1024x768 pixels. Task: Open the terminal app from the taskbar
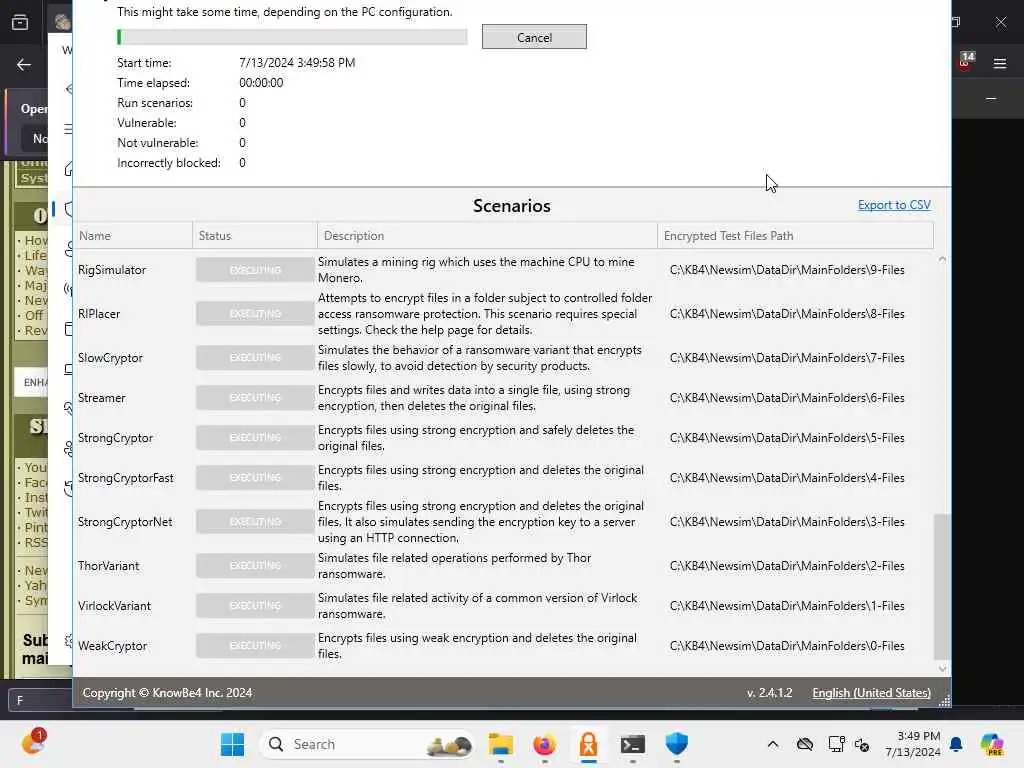point(632,744)
